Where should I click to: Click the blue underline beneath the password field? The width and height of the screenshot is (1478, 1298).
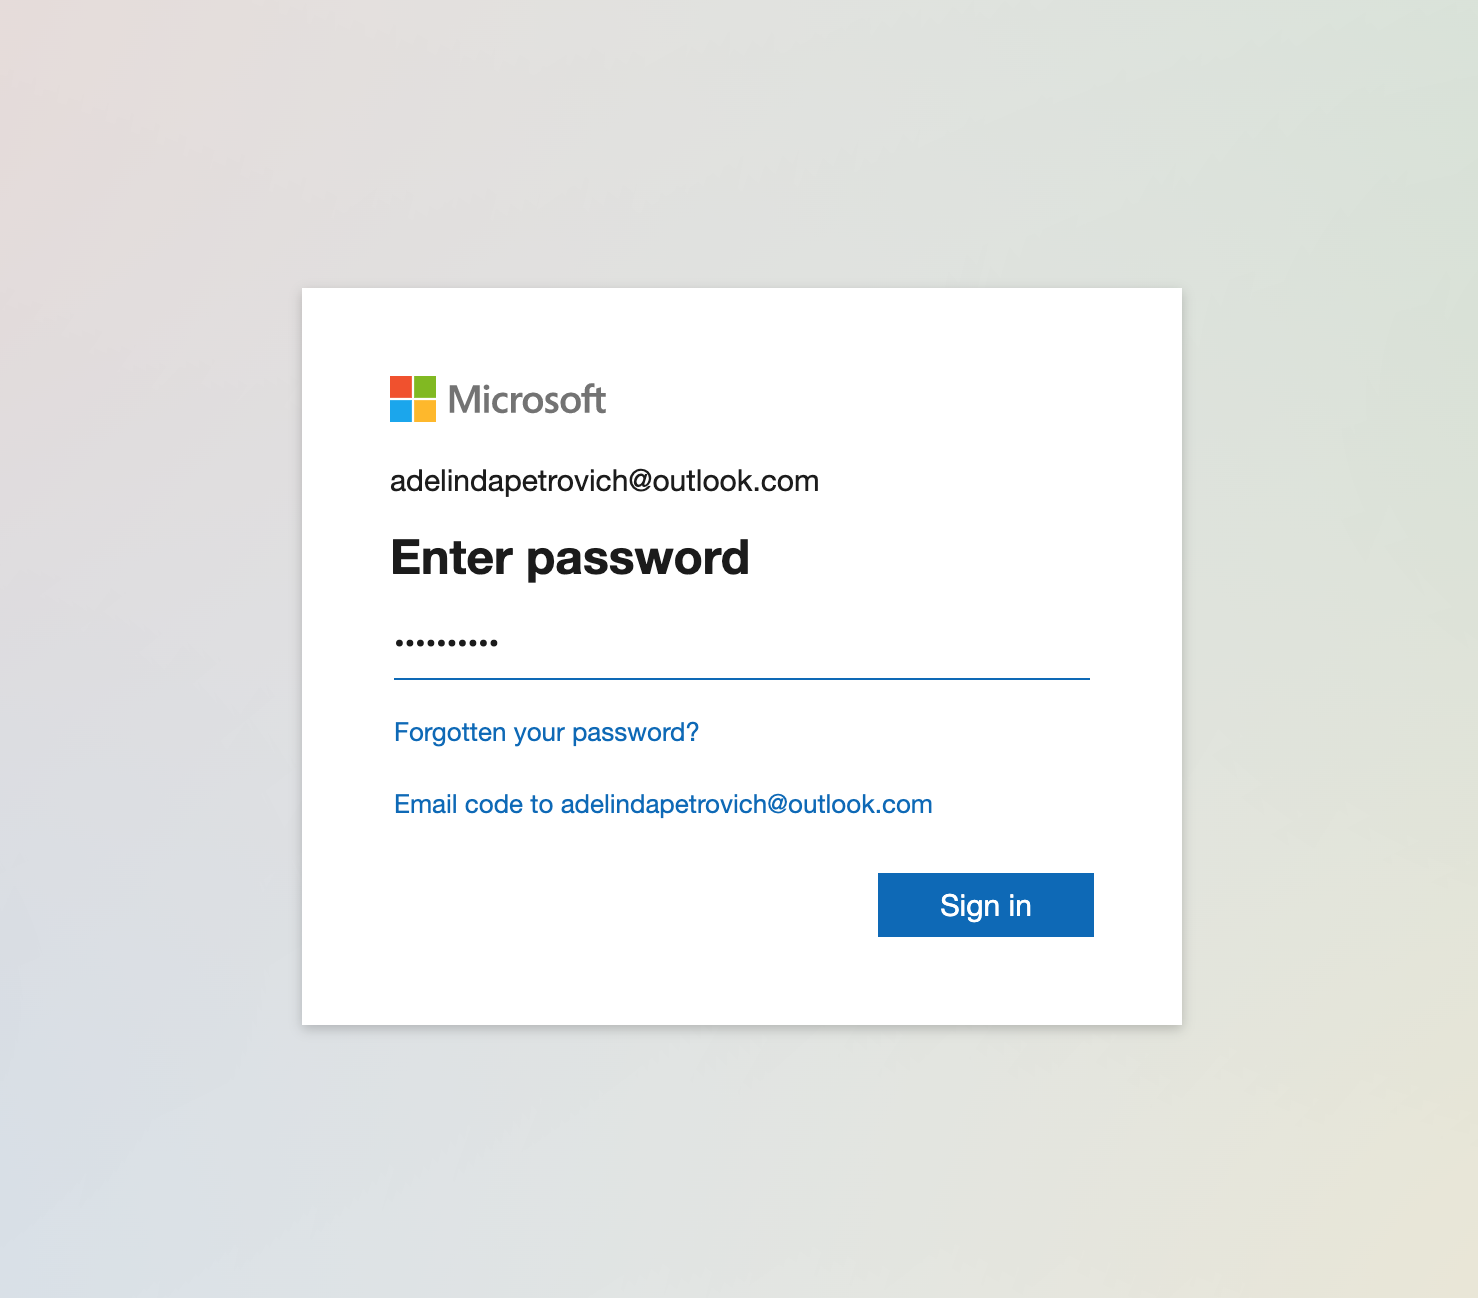click(x=742, y=679)
